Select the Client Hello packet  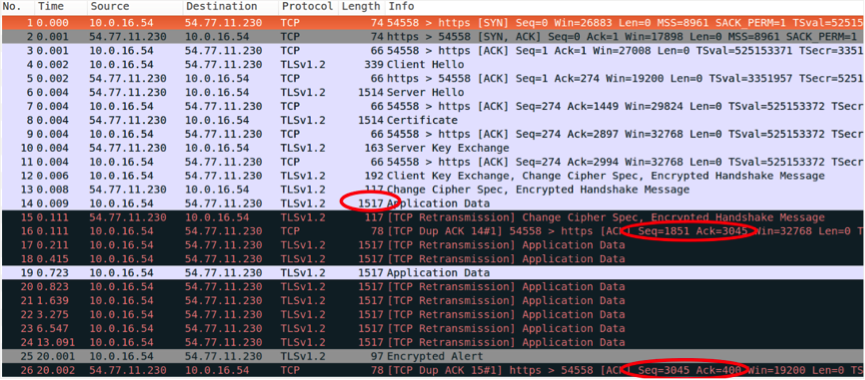[x=432, y=64]
